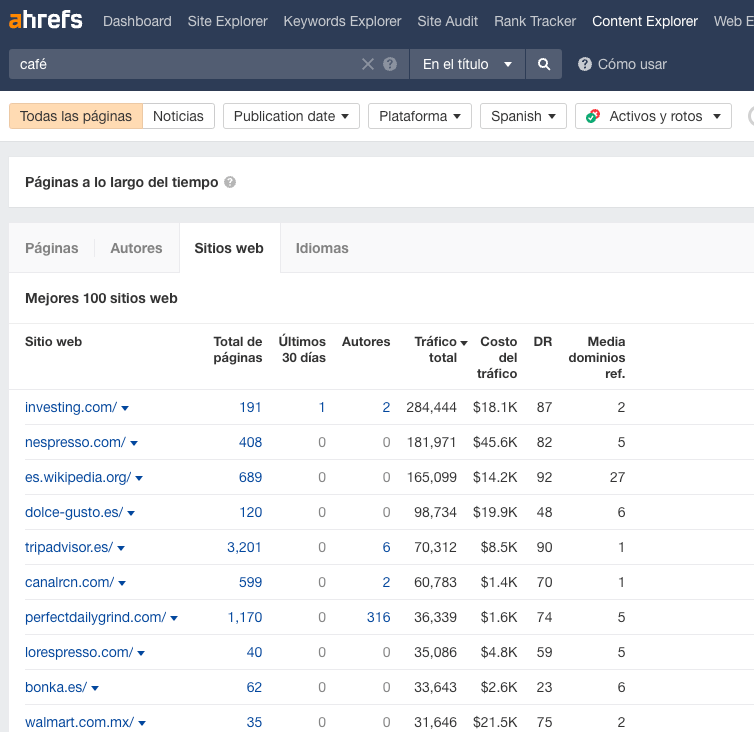Click the Activos y rotos link status icon
Screen dimensions: 754x732
click(593, 116)
